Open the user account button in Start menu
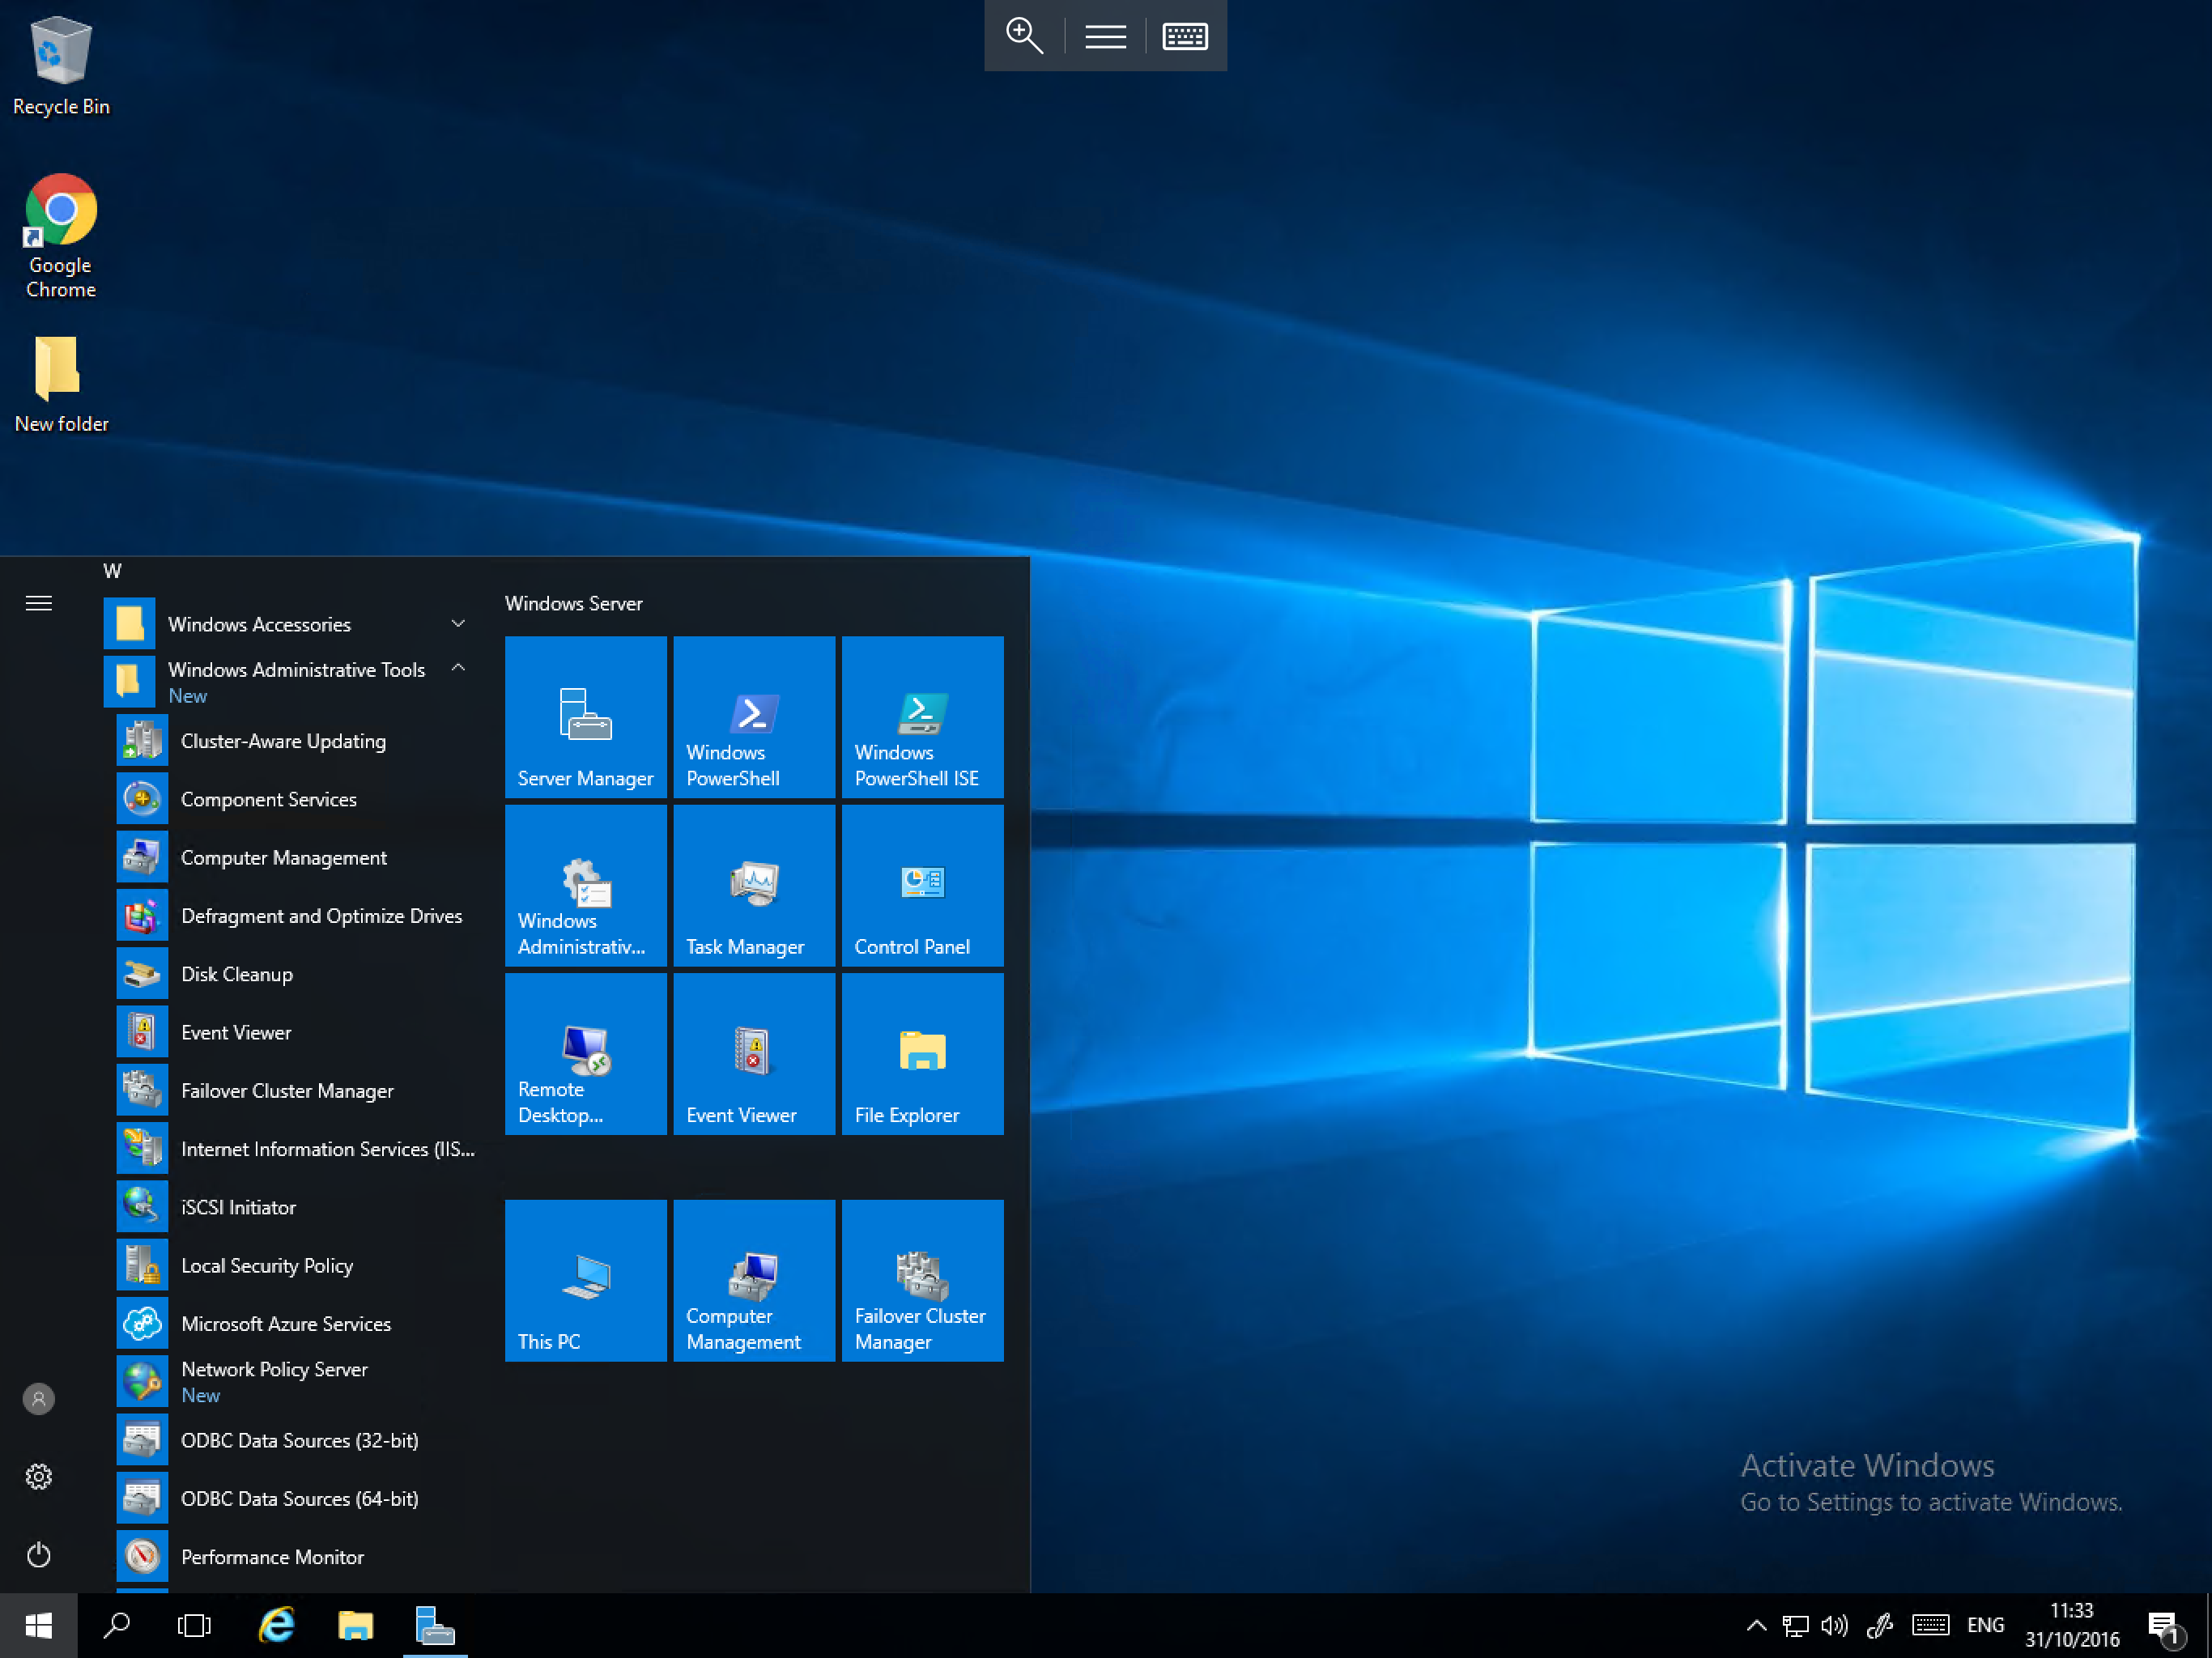The image size is (2212, 1658). [x=39, y=1398]
